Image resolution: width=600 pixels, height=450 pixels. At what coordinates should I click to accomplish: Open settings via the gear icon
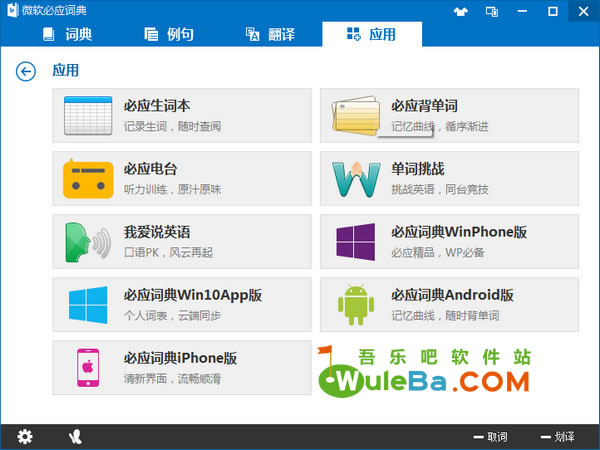25,437
